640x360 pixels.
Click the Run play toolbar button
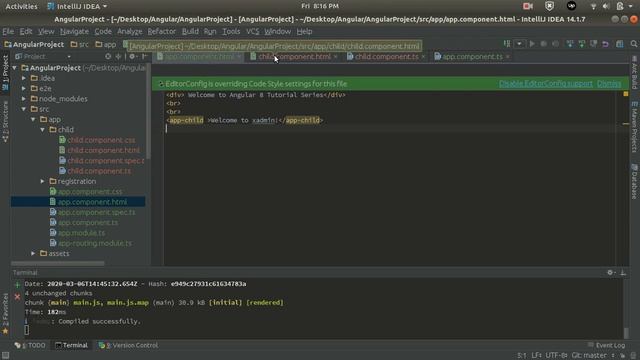point(532,44)
